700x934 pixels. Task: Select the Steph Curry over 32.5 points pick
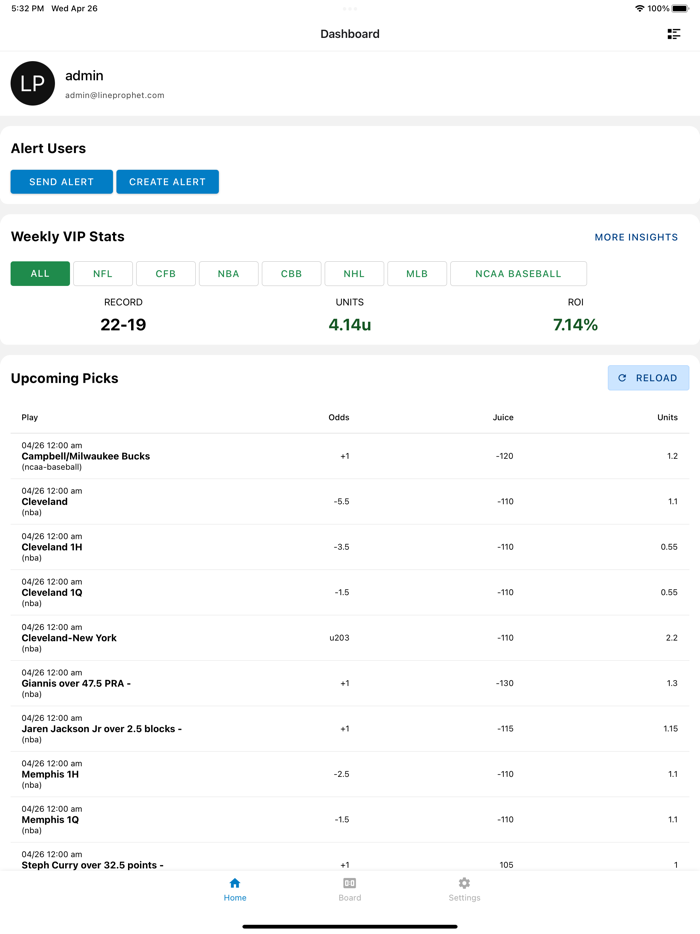tap(350, 858)
